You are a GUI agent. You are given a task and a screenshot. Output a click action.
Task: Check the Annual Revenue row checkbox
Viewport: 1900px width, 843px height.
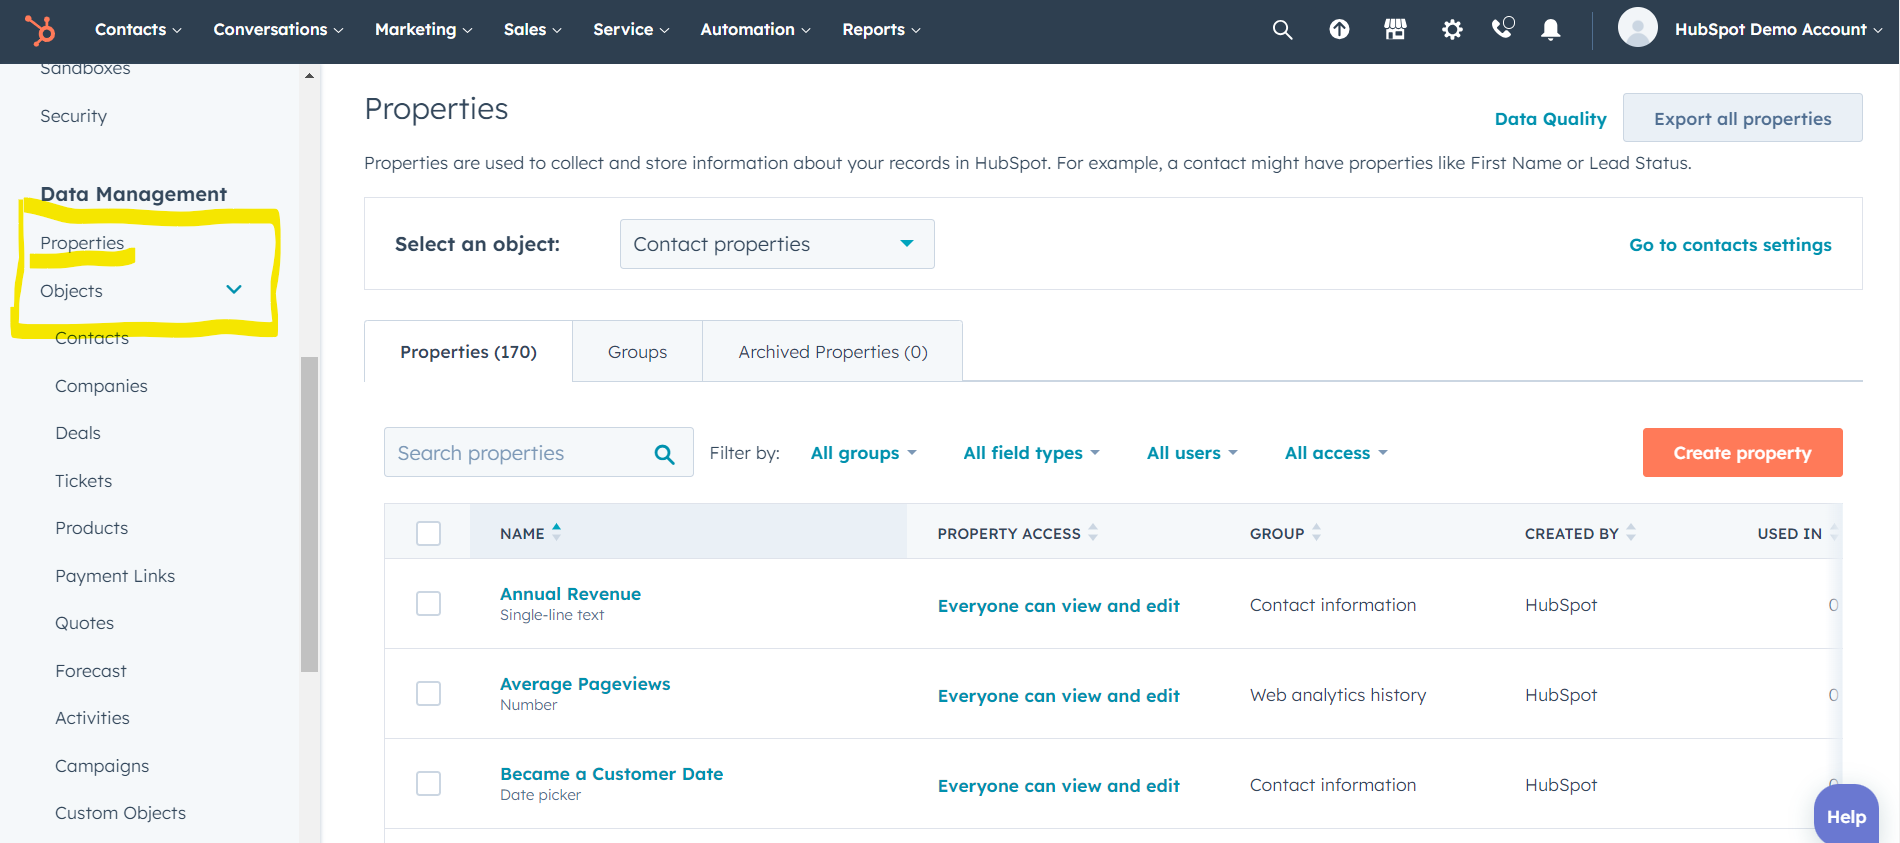428,603
